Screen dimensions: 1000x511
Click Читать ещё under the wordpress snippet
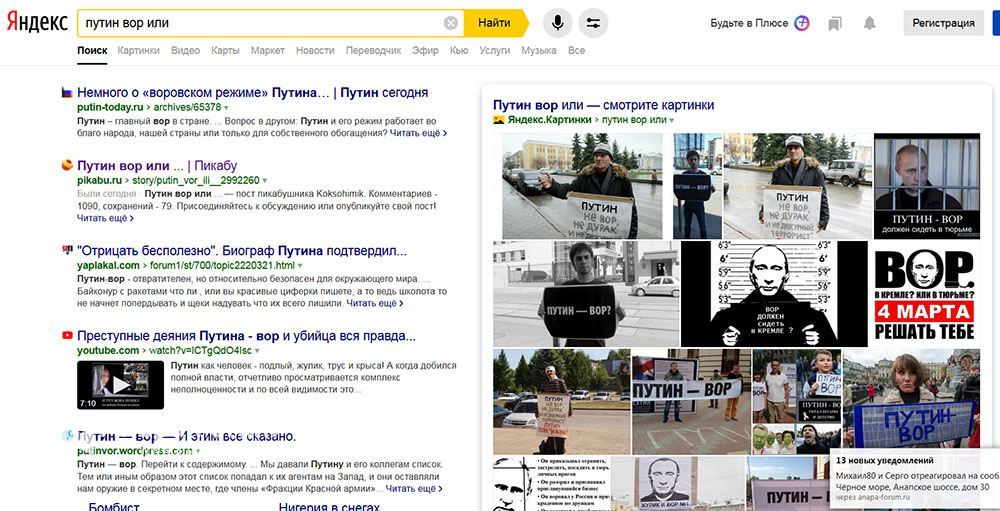coord(414,489)
